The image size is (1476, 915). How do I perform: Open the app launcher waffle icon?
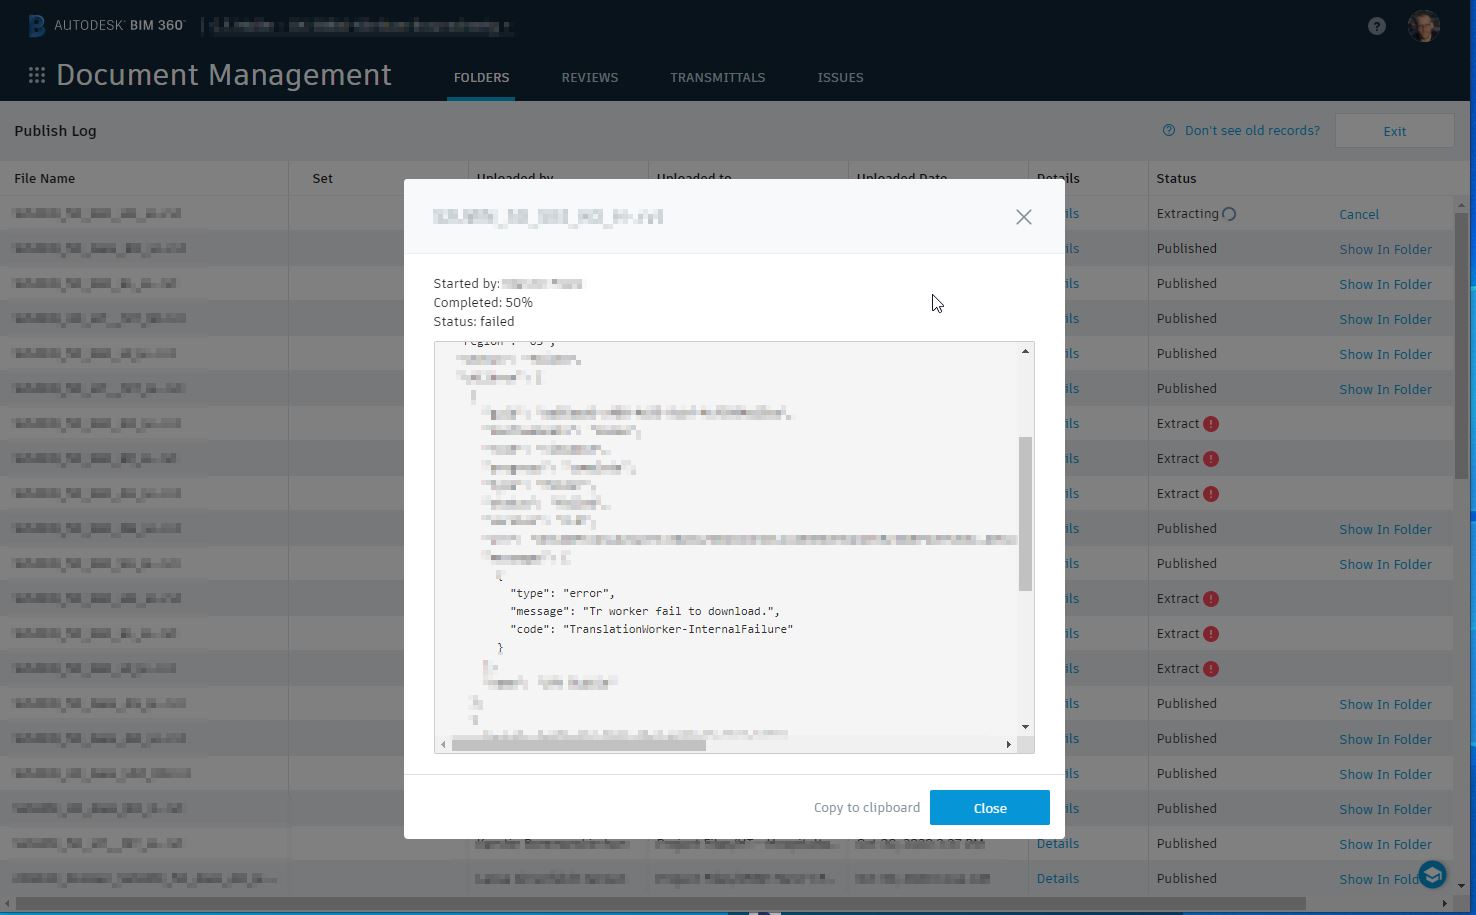[36, 74]
